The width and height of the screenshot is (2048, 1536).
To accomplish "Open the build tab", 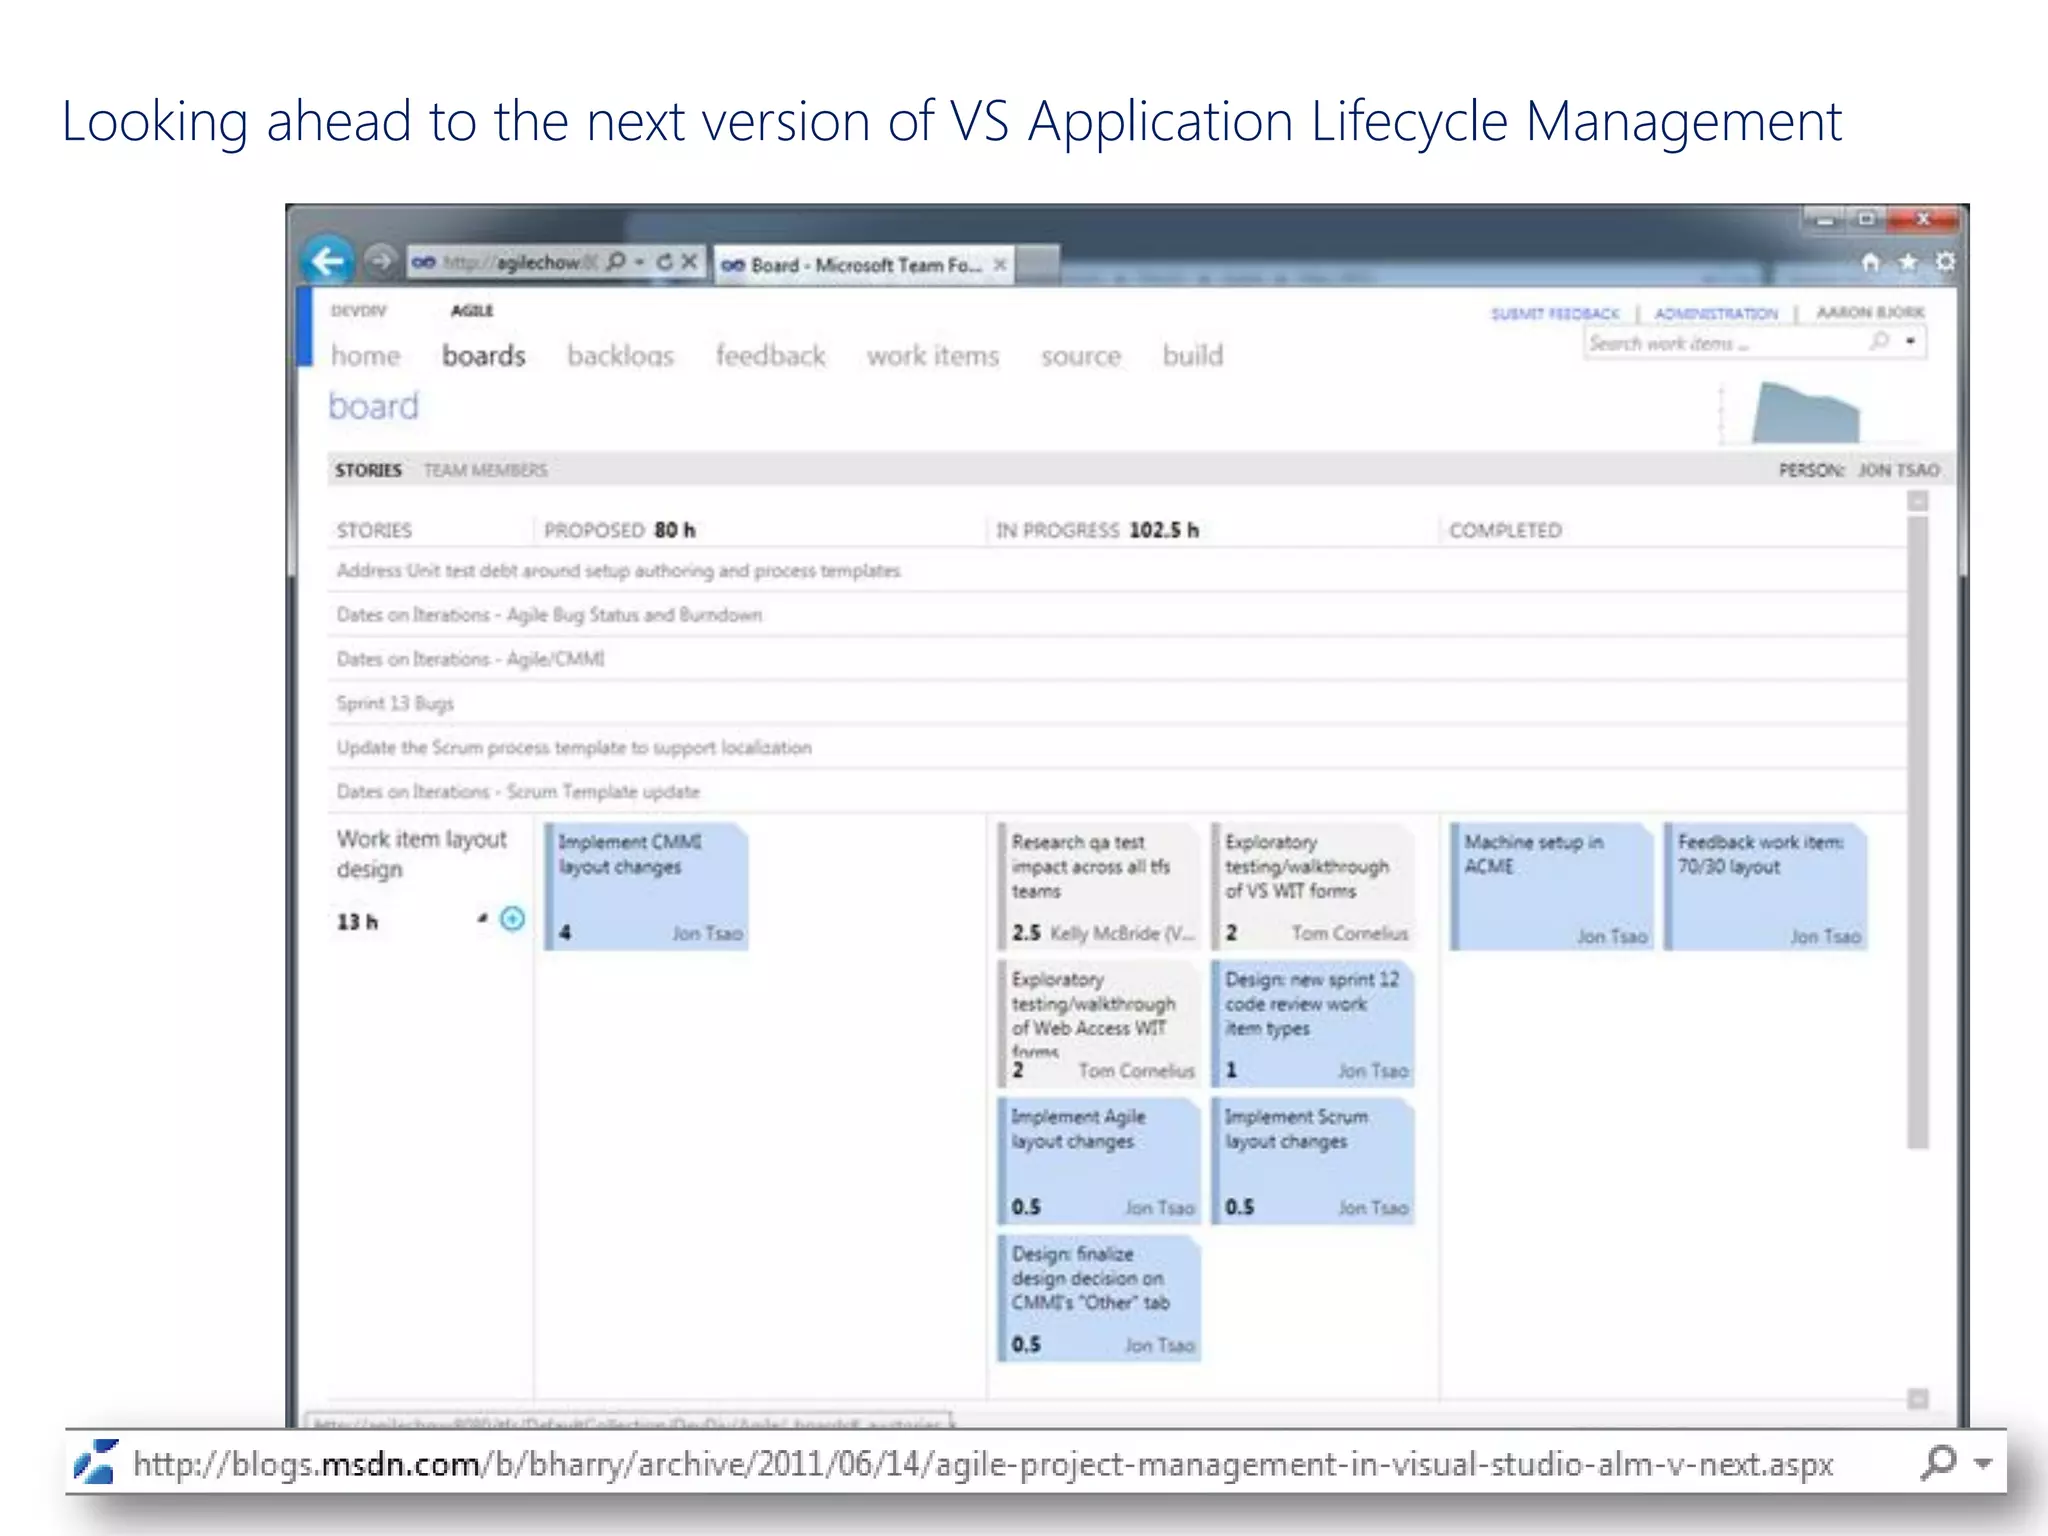I will coord(1193,356).
